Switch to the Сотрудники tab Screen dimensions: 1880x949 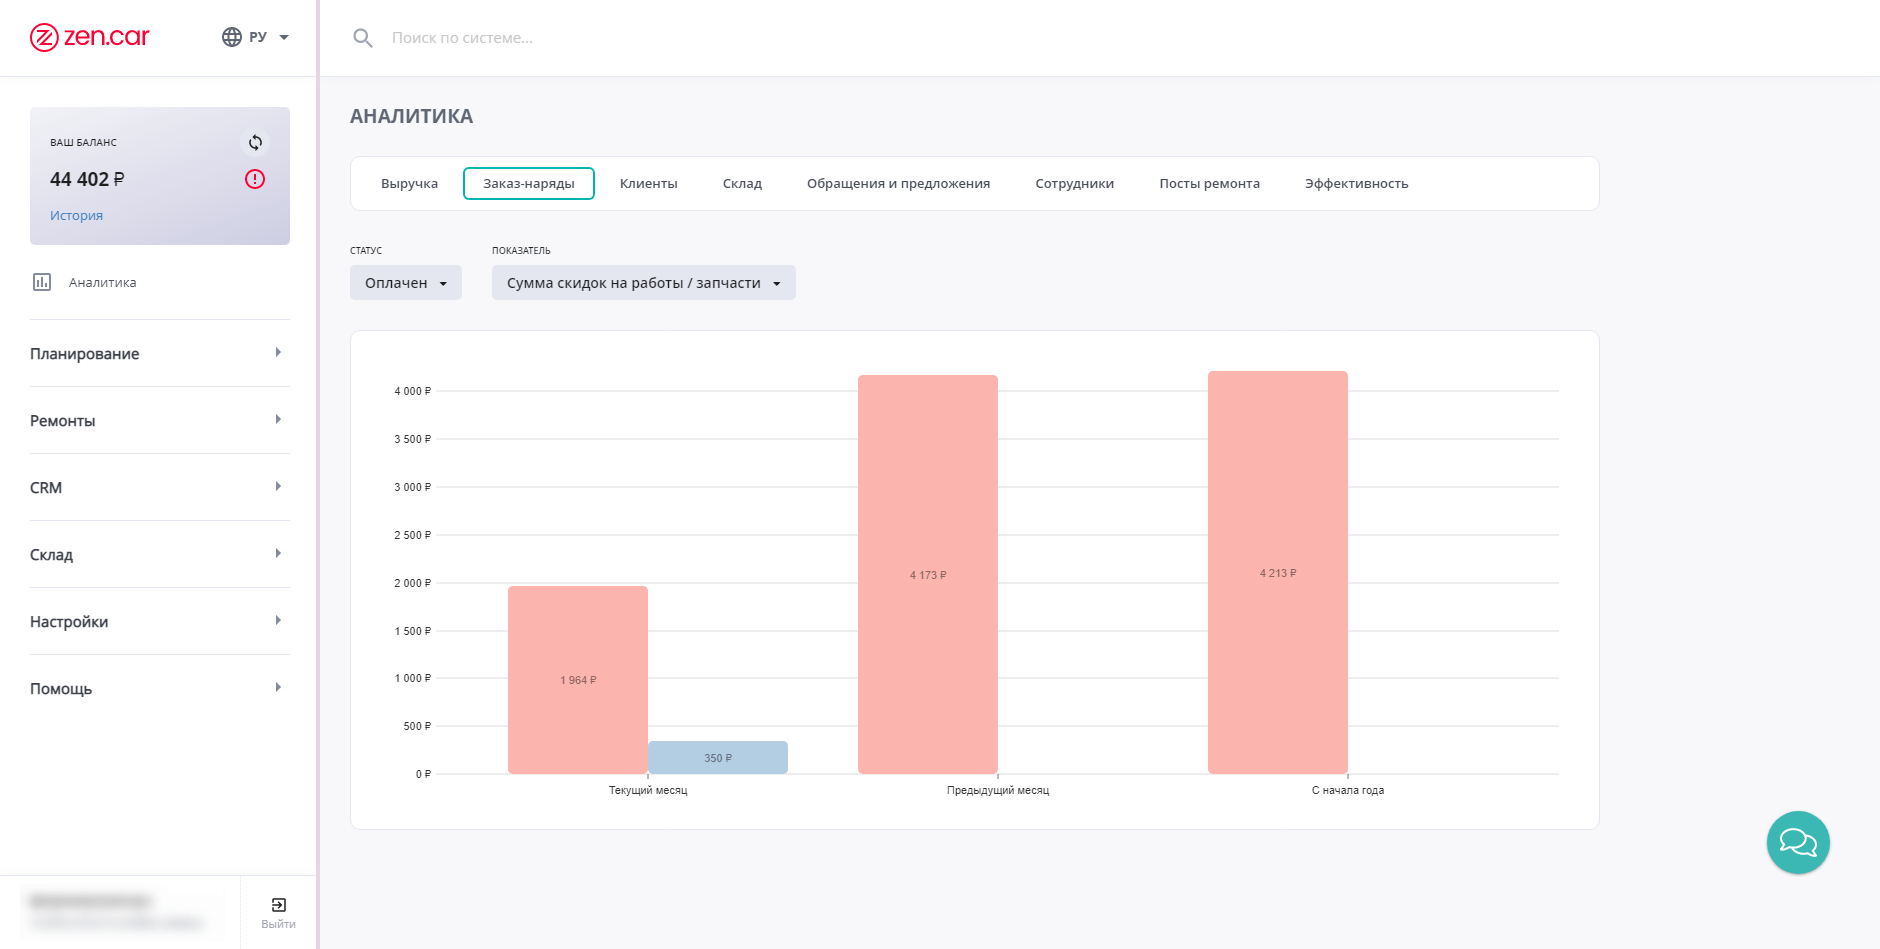pos(1074,183)
